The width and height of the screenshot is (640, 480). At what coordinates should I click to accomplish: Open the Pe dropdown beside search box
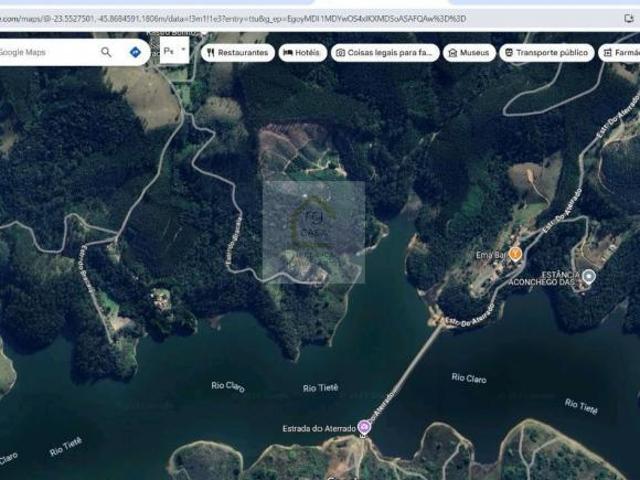[x=174, y=50]
